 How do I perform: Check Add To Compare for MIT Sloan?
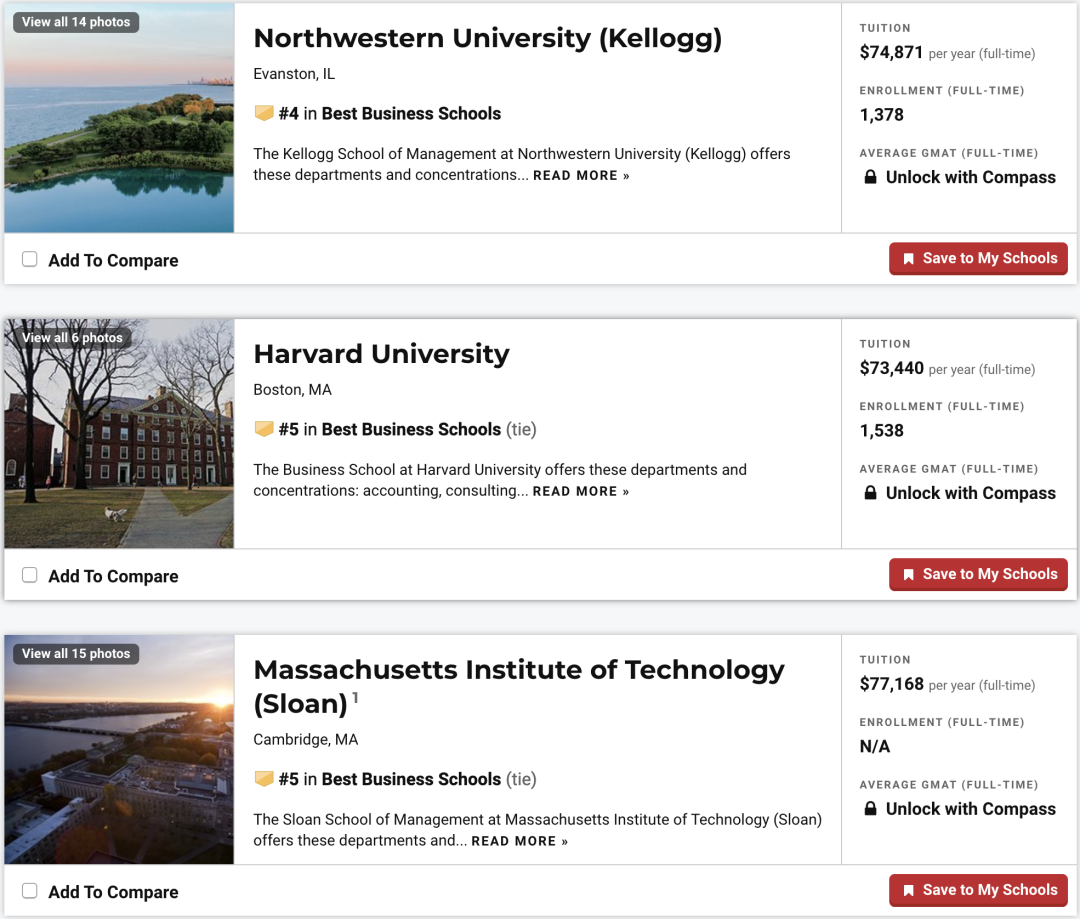coord(30,890)
